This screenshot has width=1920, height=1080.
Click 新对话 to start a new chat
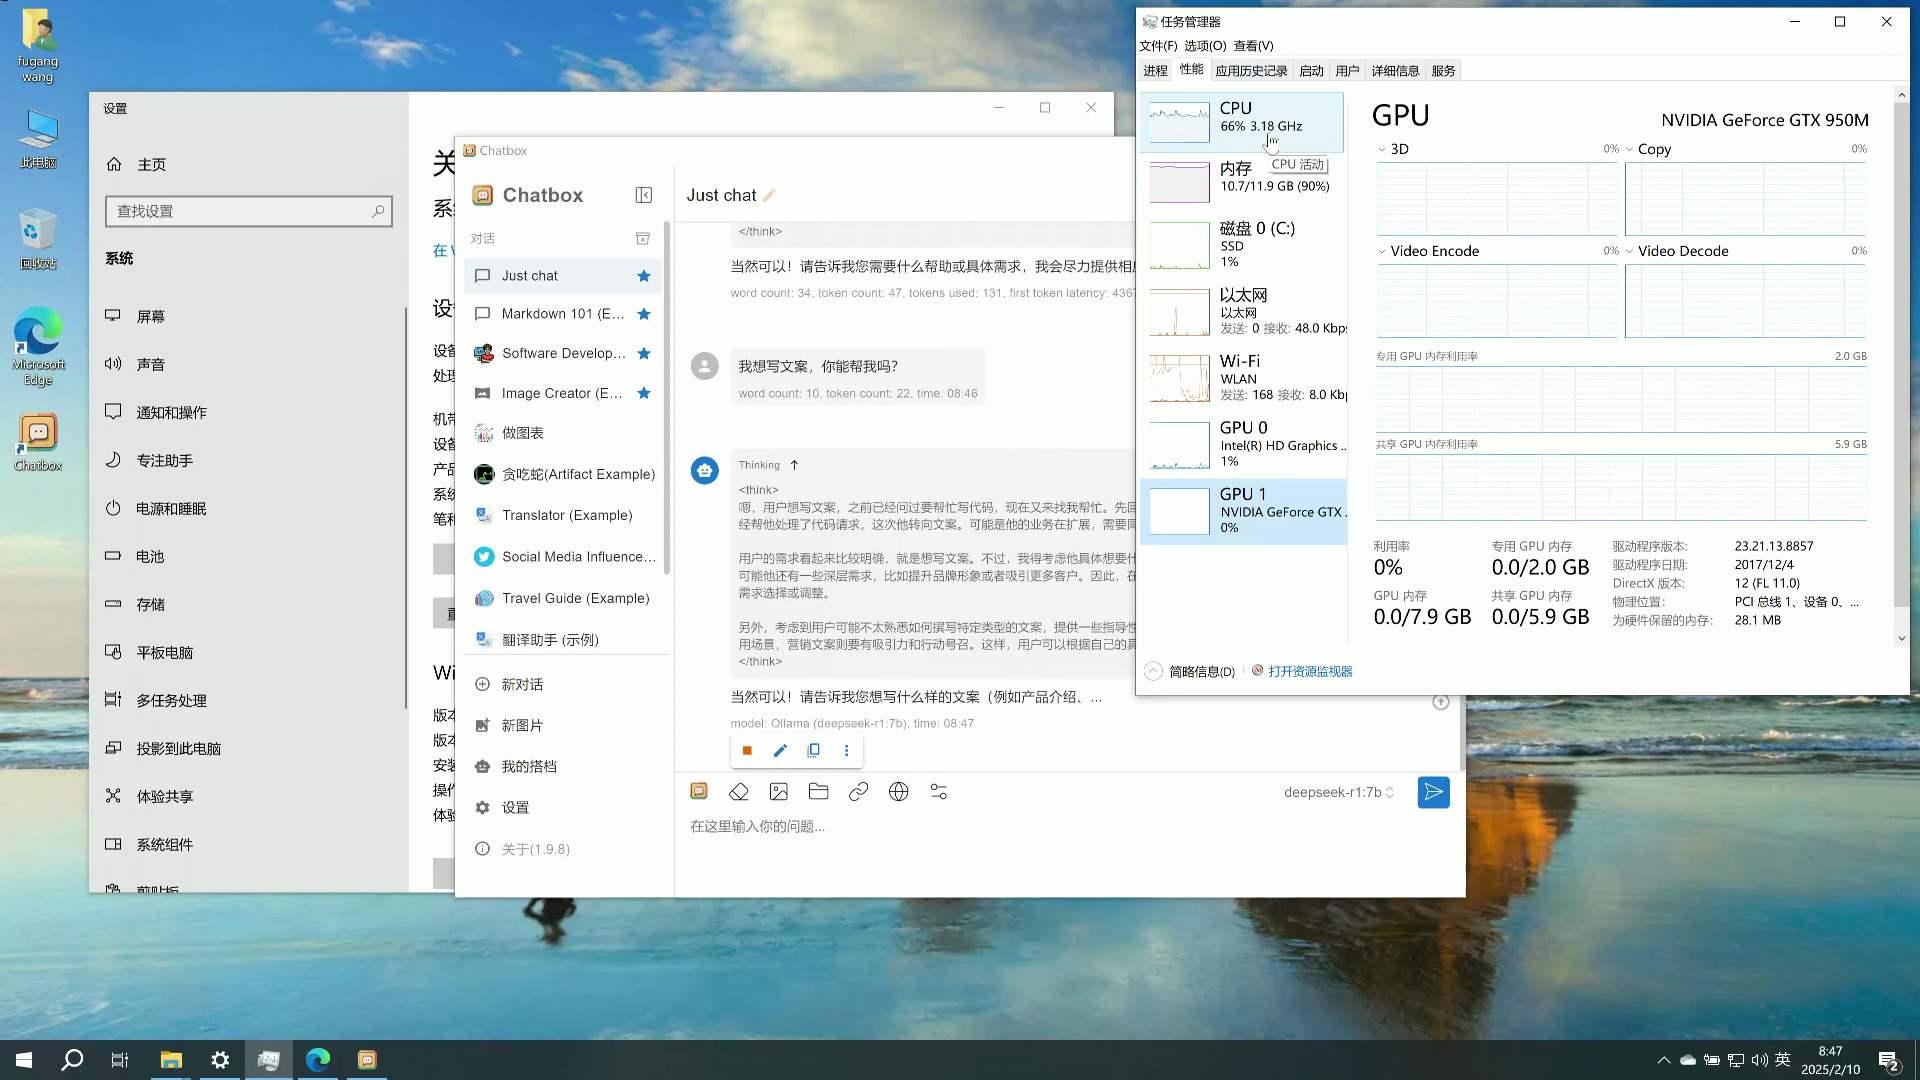pyautogui.click(x=522, y=685)
